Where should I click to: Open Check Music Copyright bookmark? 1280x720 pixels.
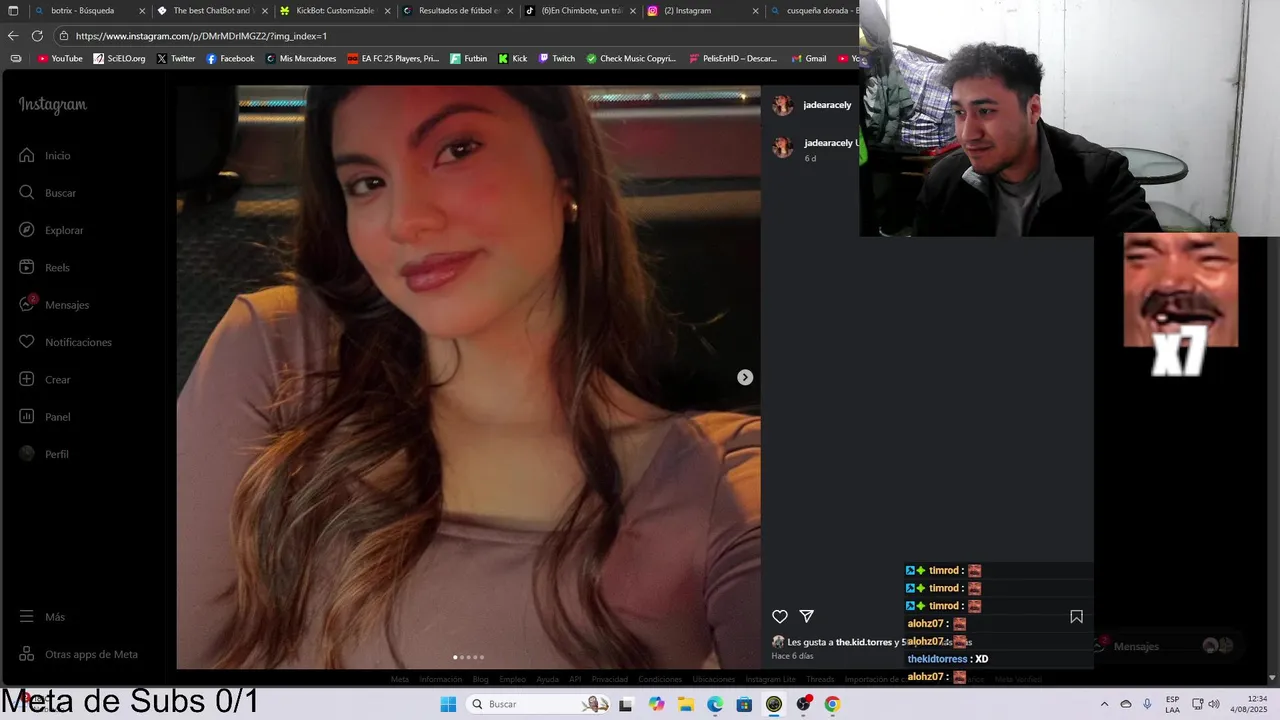click(631, 59)
